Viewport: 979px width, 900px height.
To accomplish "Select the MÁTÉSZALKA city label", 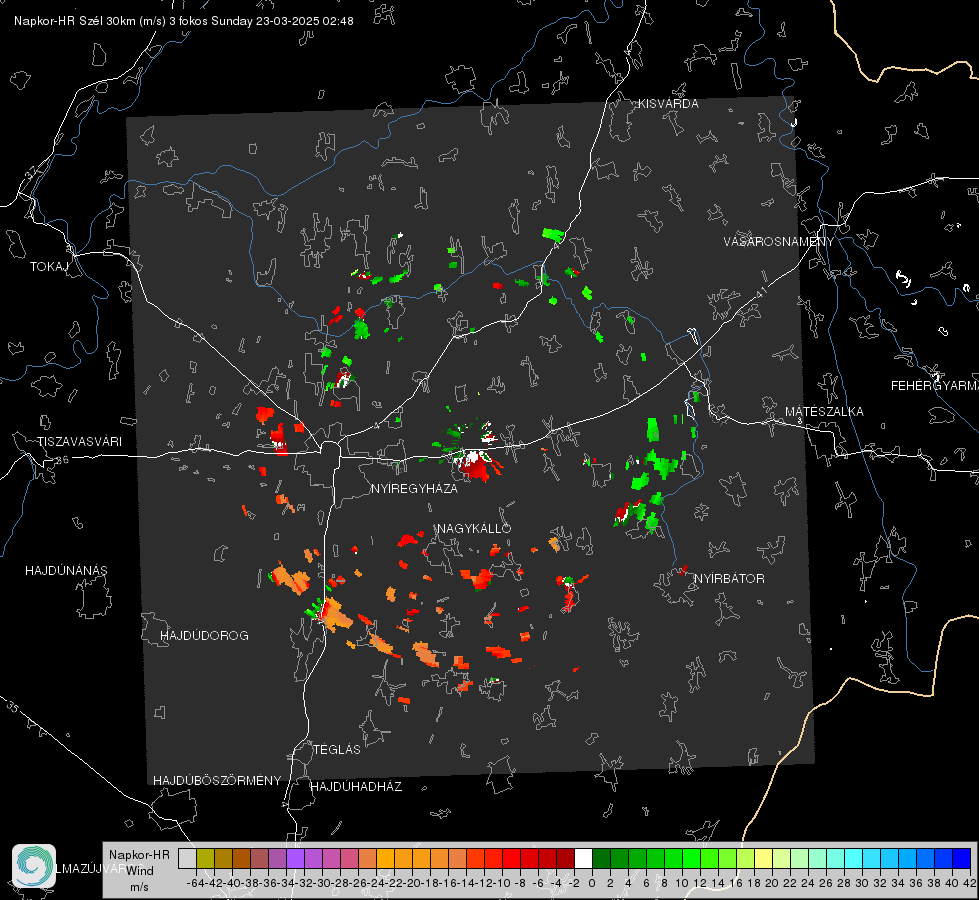I will point(824,412).
